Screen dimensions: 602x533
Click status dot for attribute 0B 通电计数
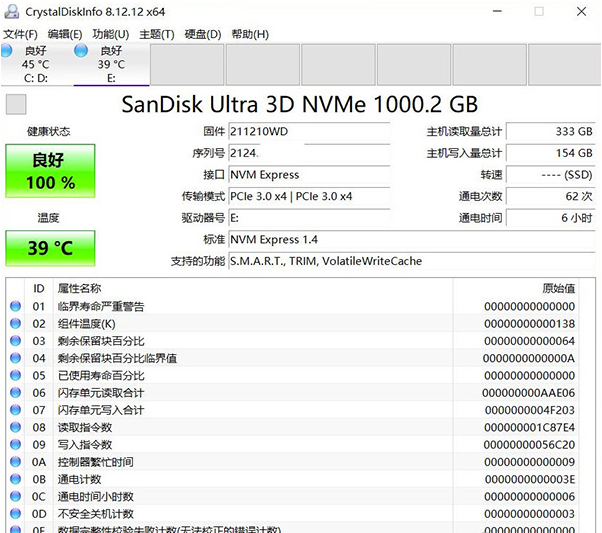click(x=15, y=479)
